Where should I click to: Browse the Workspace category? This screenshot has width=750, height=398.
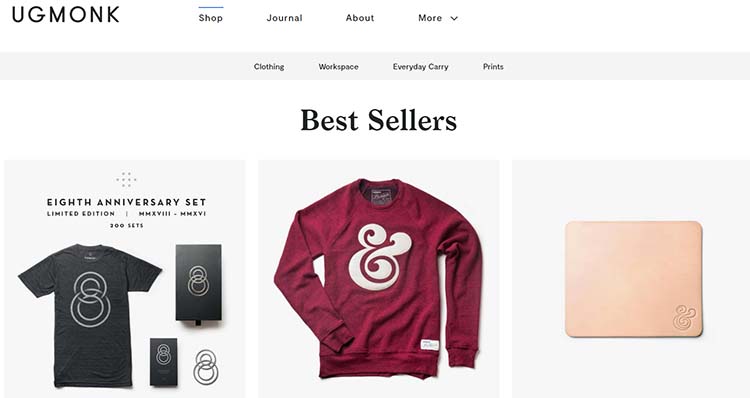(x=338, y=66)
